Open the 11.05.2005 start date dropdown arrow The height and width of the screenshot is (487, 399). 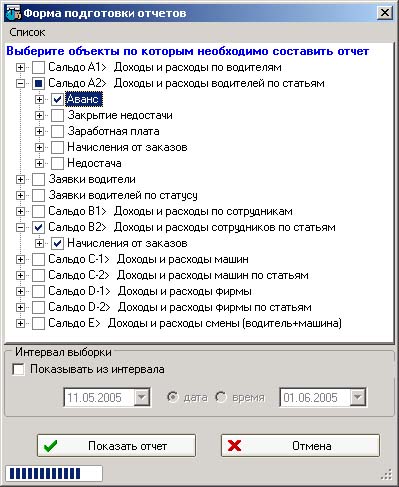tap(142, 397)
